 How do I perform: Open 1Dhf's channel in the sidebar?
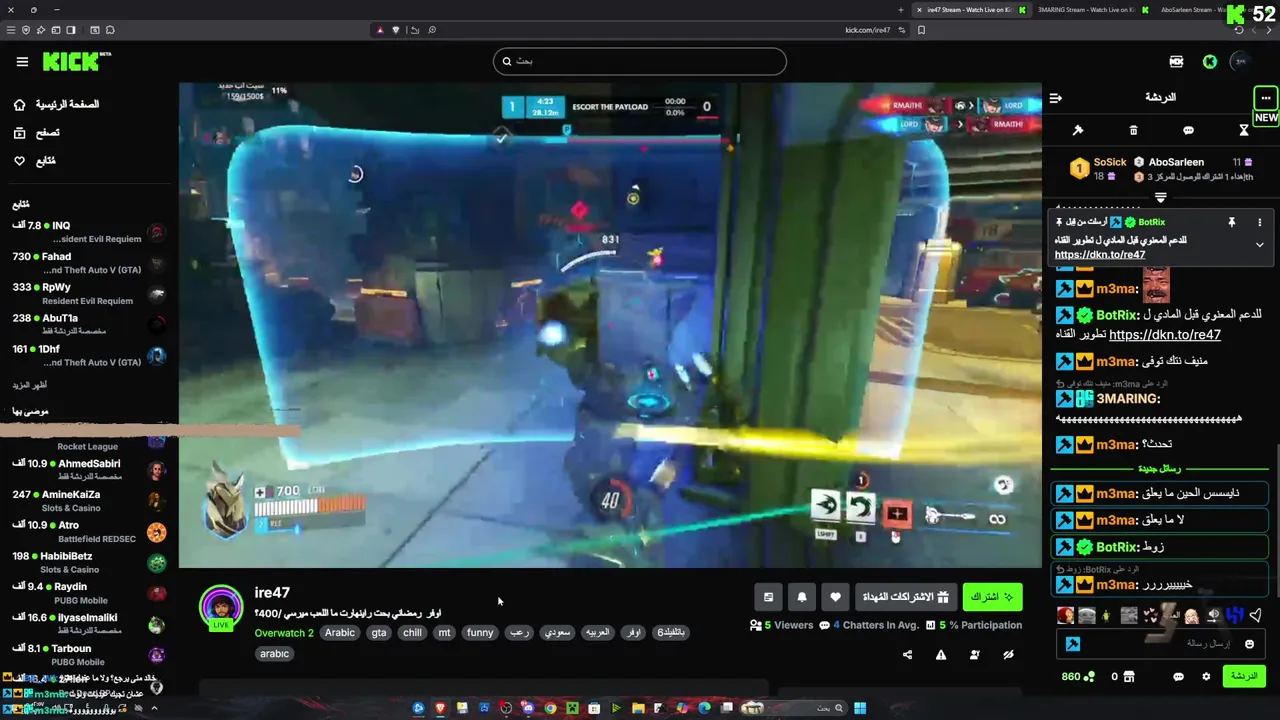click(x=88, y=356)
